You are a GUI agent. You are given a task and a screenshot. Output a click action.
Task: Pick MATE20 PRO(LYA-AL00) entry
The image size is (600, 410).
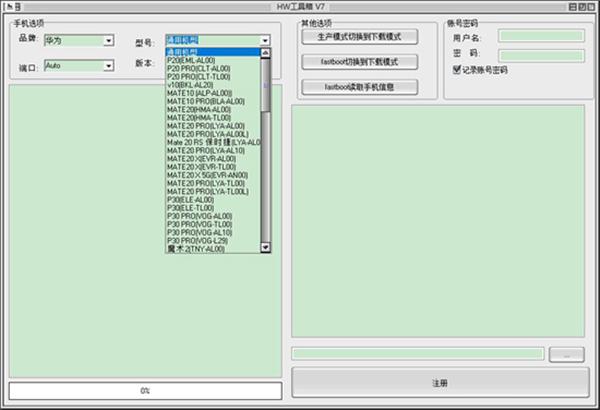click(213, 126)
